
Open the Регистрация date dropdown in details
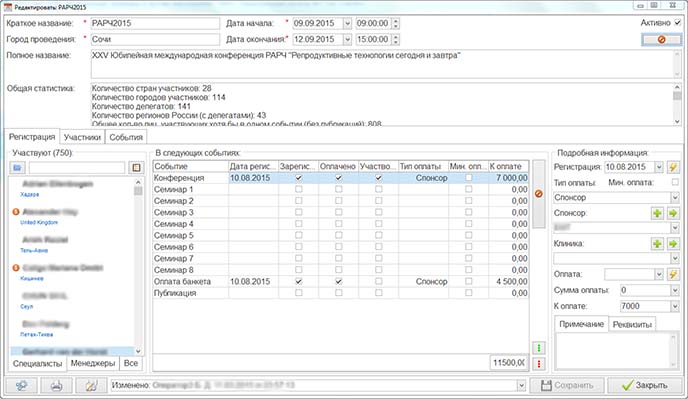tap(659, 167)
